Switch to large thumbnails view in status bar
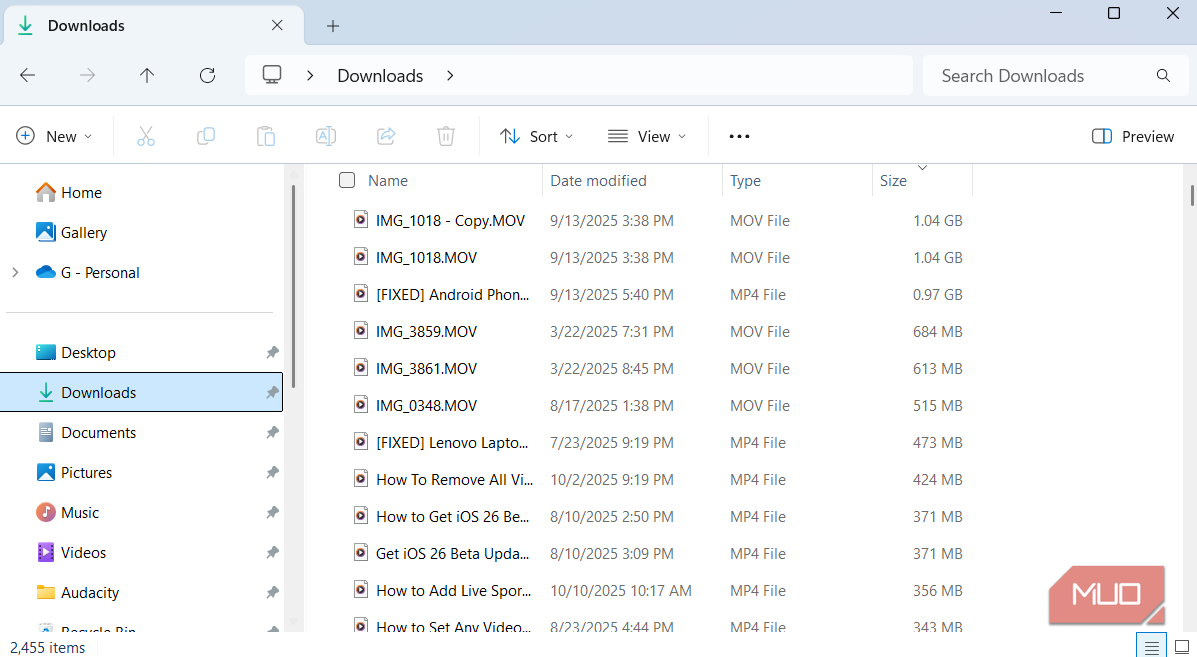 point(1182,647)
